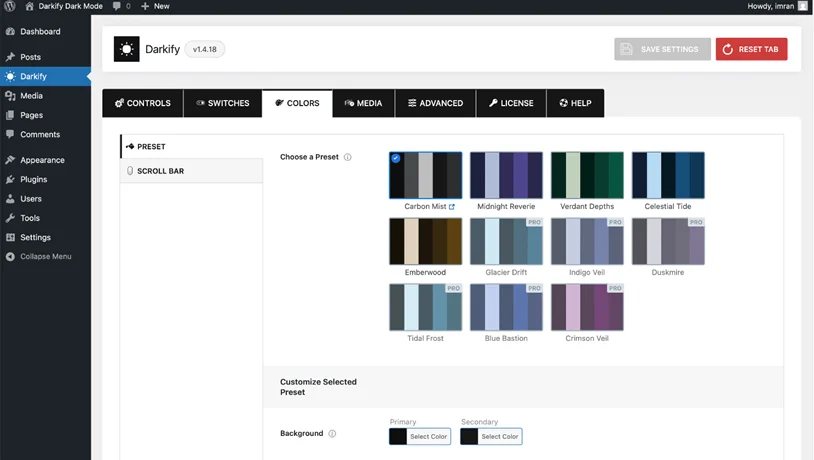This screenshot has width=814, height=460.
Task: Select the Preset section
Action: [x=192, y=146]
